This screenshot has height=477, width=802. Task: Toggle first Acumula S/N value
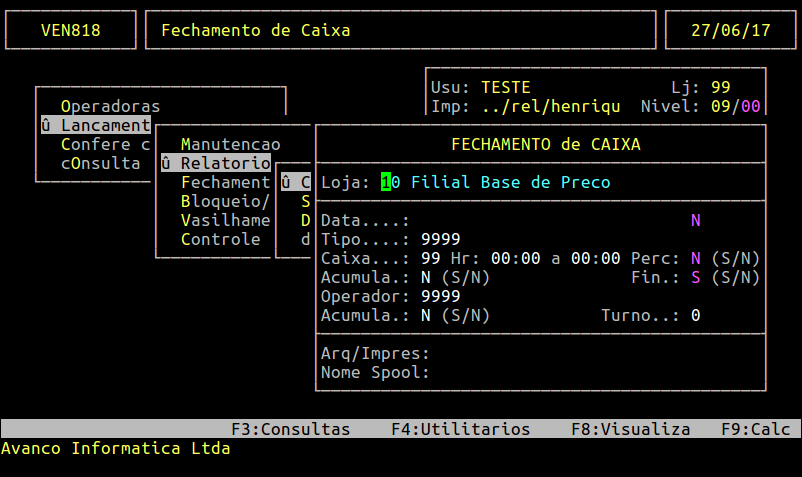pos(426,277)
